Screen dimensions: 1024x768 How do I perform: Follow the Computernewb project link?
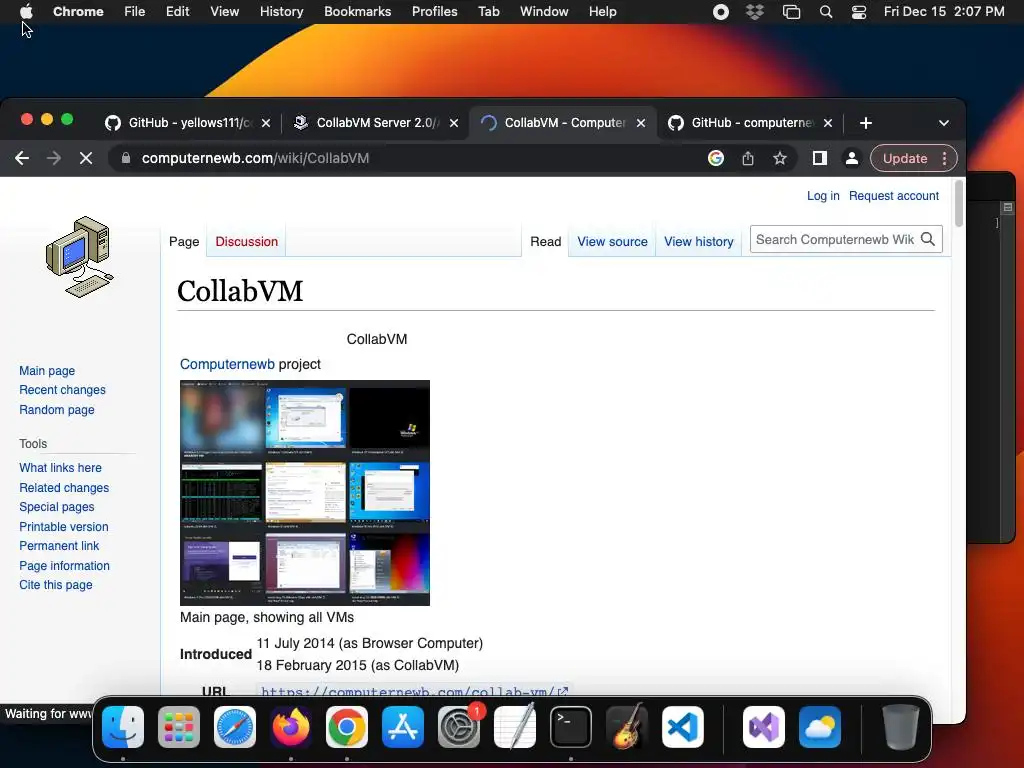coord(227,364)
